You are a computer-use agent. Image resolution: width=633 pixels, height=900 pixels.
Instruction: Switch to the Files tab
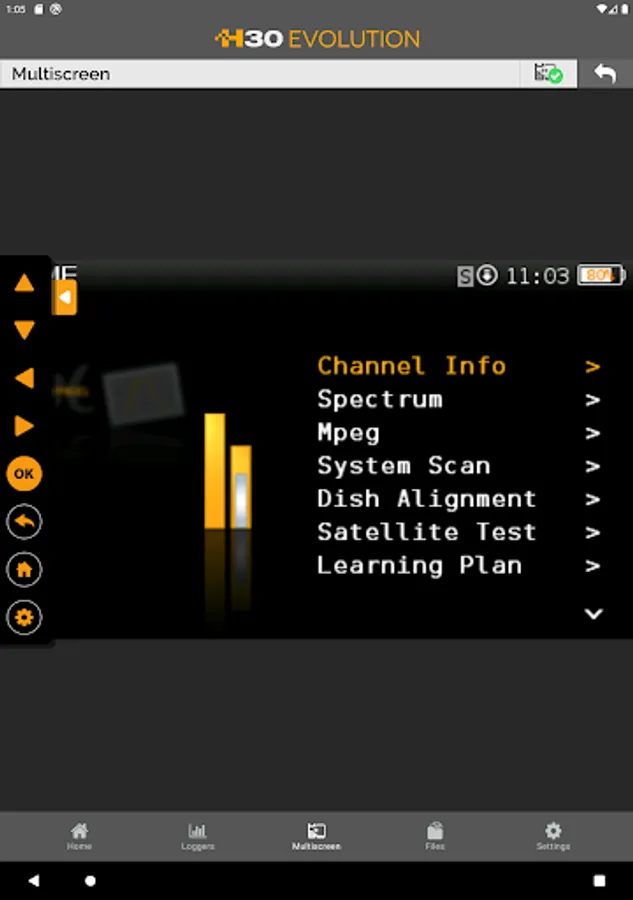click(435, 836)
